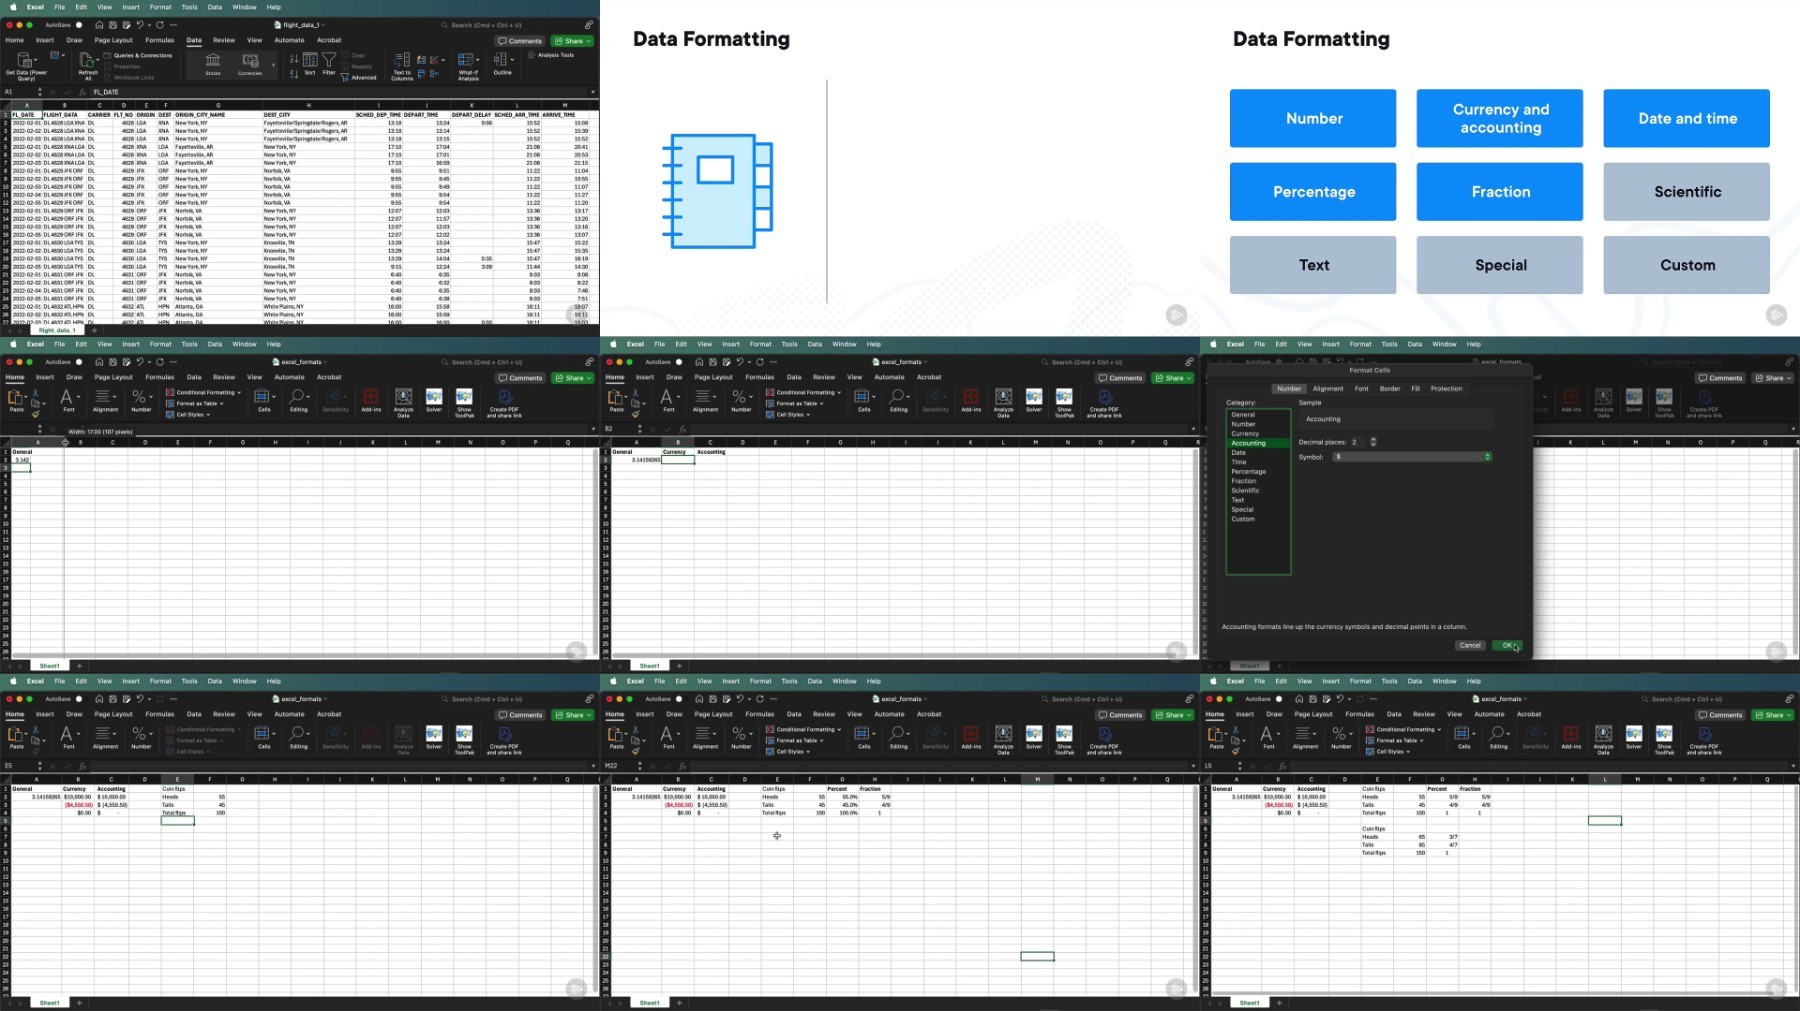Image resolution: width=1800 pixels, height=1011 pixels.
Task: Toggle AutoSave in window with cell M22
Action: pos(679,699)
